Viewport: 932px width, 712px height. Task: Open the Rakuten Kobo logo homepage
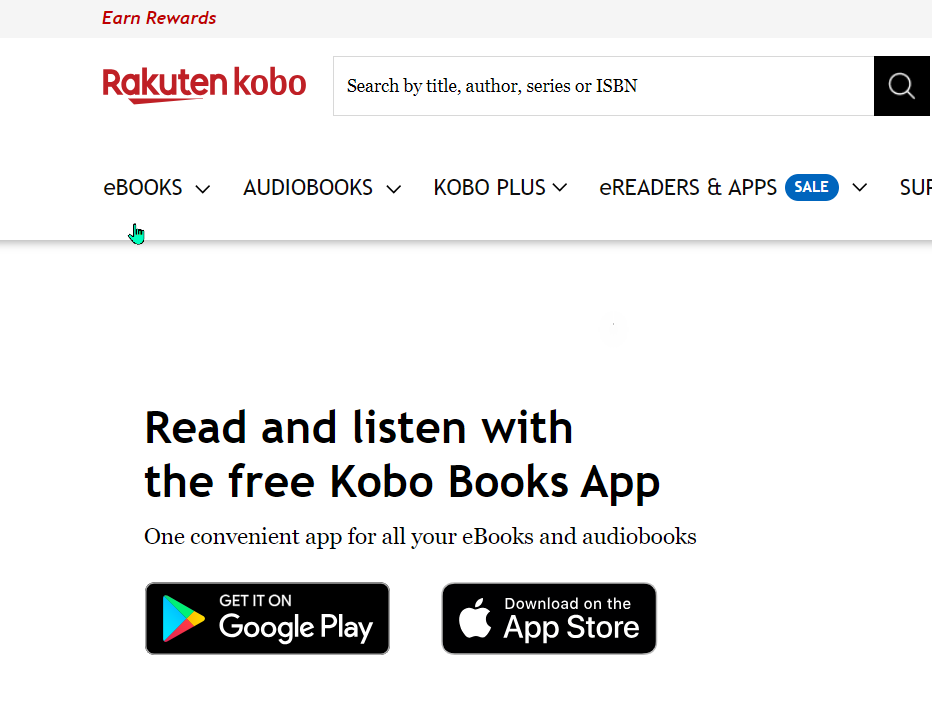204,85
